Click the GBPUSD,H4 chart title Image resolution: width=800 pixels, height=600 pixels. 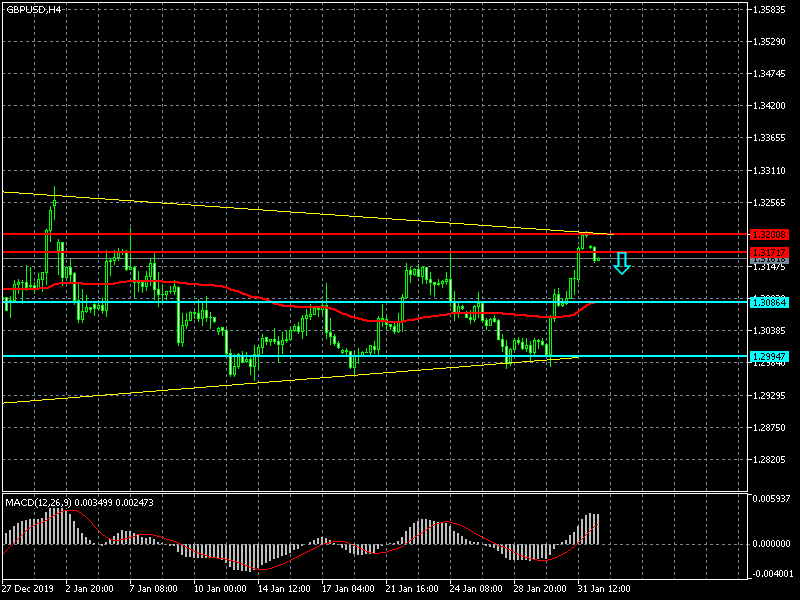[x=32, y=9]
